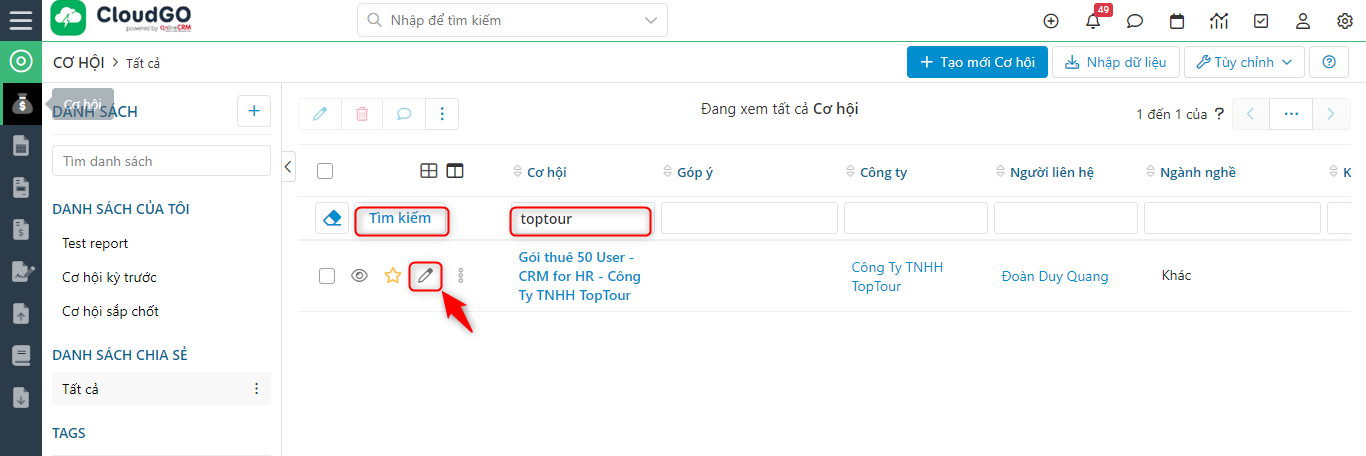
Task: Preview record with the eye icon
Action: [x=360, y=276]
